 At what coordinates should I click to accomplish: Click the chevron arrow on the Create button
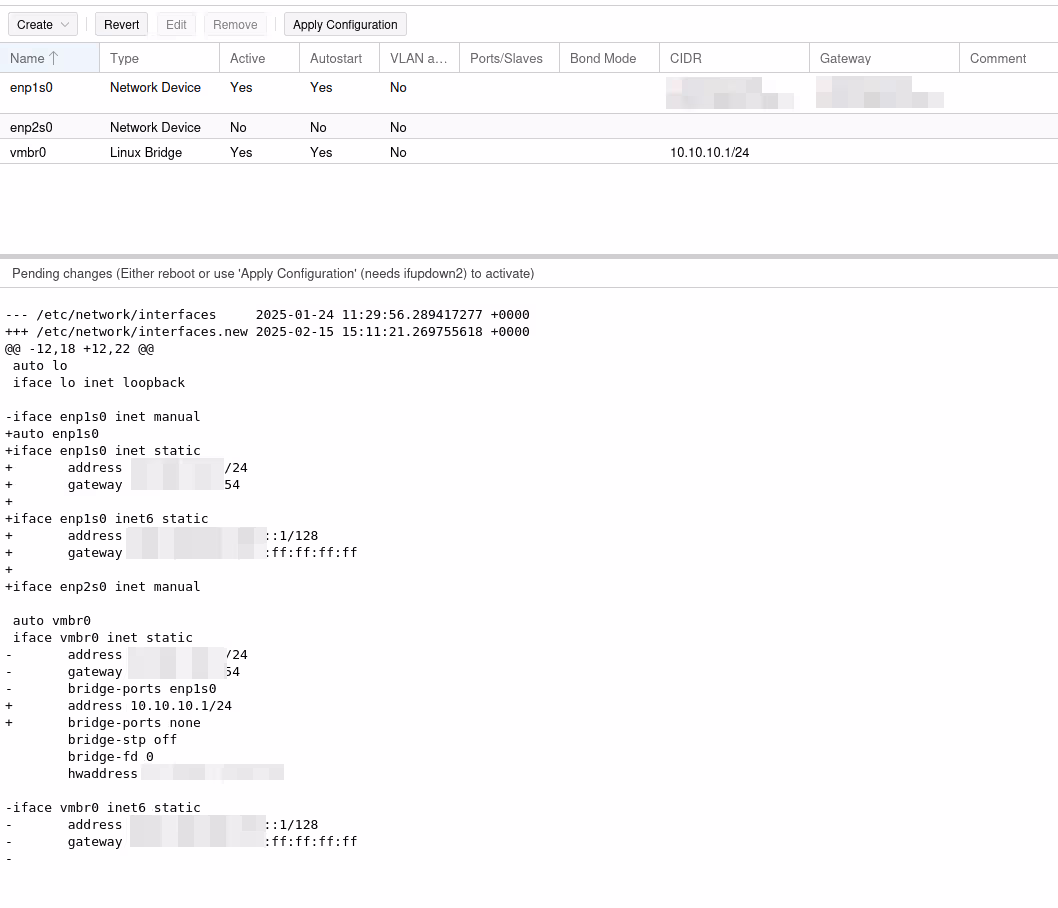click(65, 25)
